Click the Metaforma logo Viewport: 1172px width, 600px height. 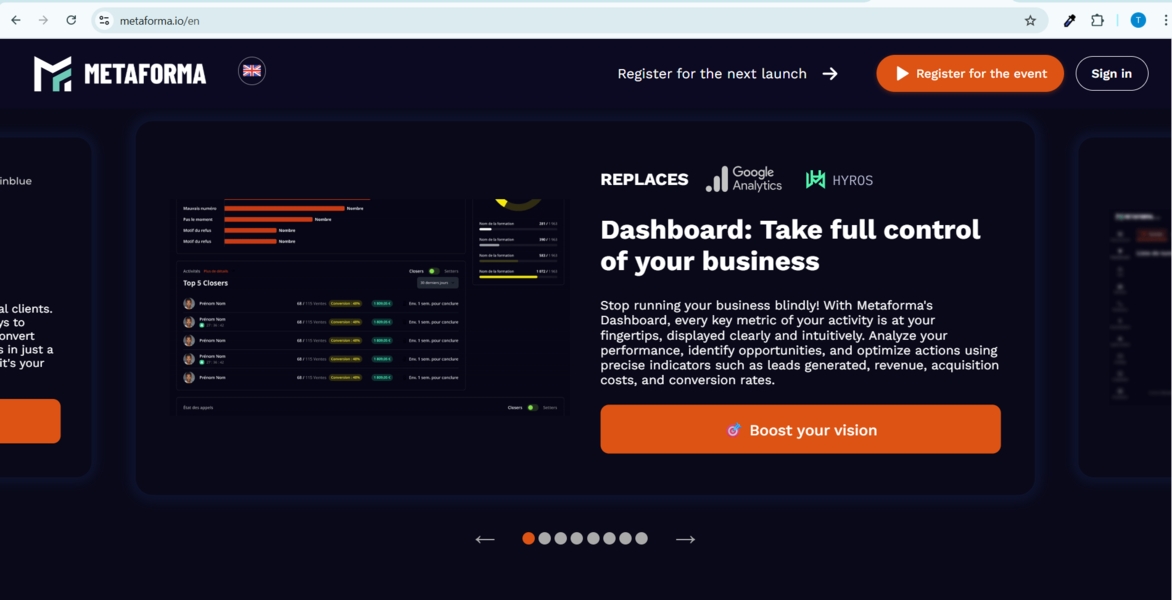[120, 73]
